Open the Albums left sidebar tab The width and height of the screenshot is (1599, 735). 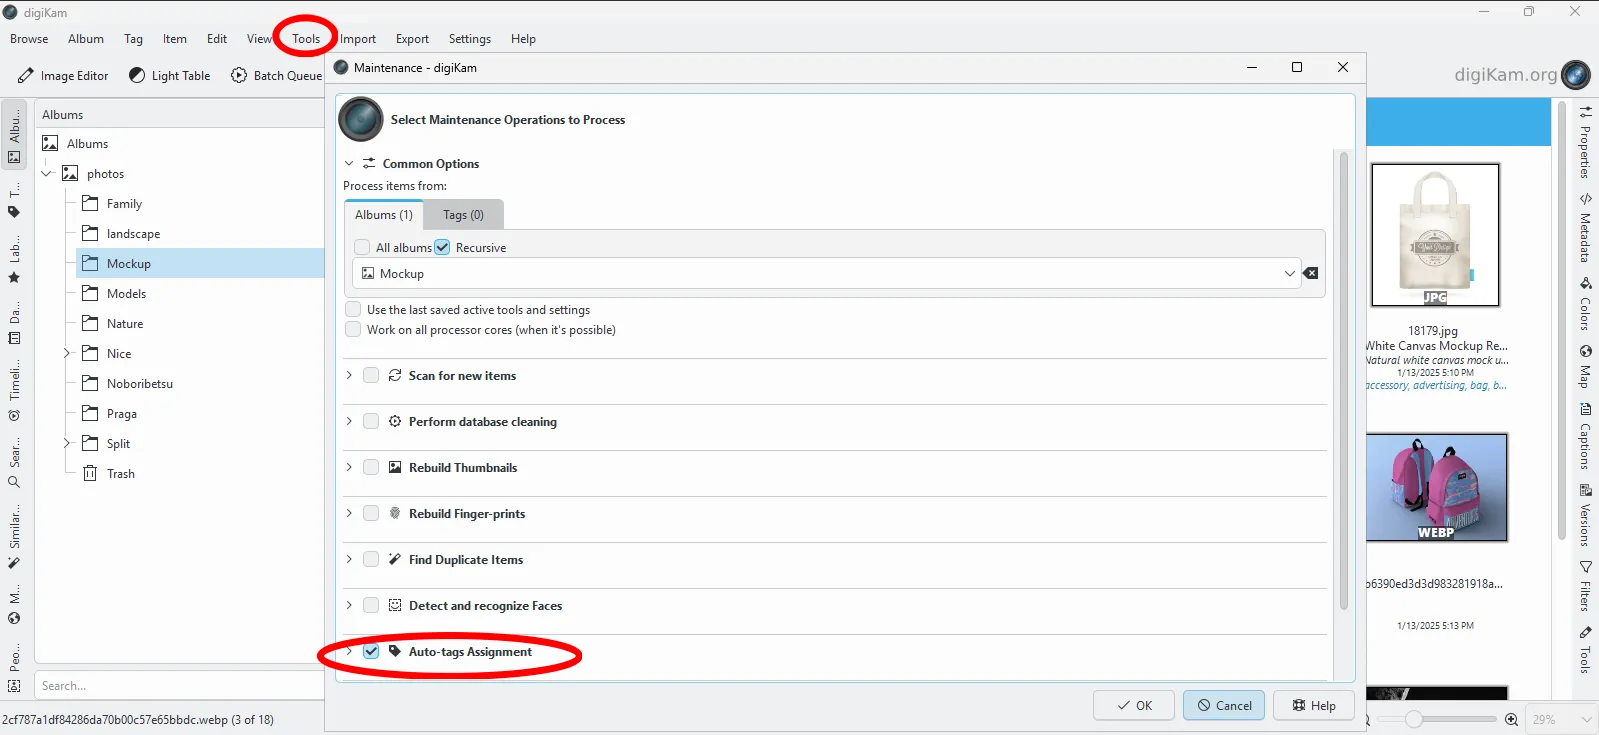click(14, 137)
